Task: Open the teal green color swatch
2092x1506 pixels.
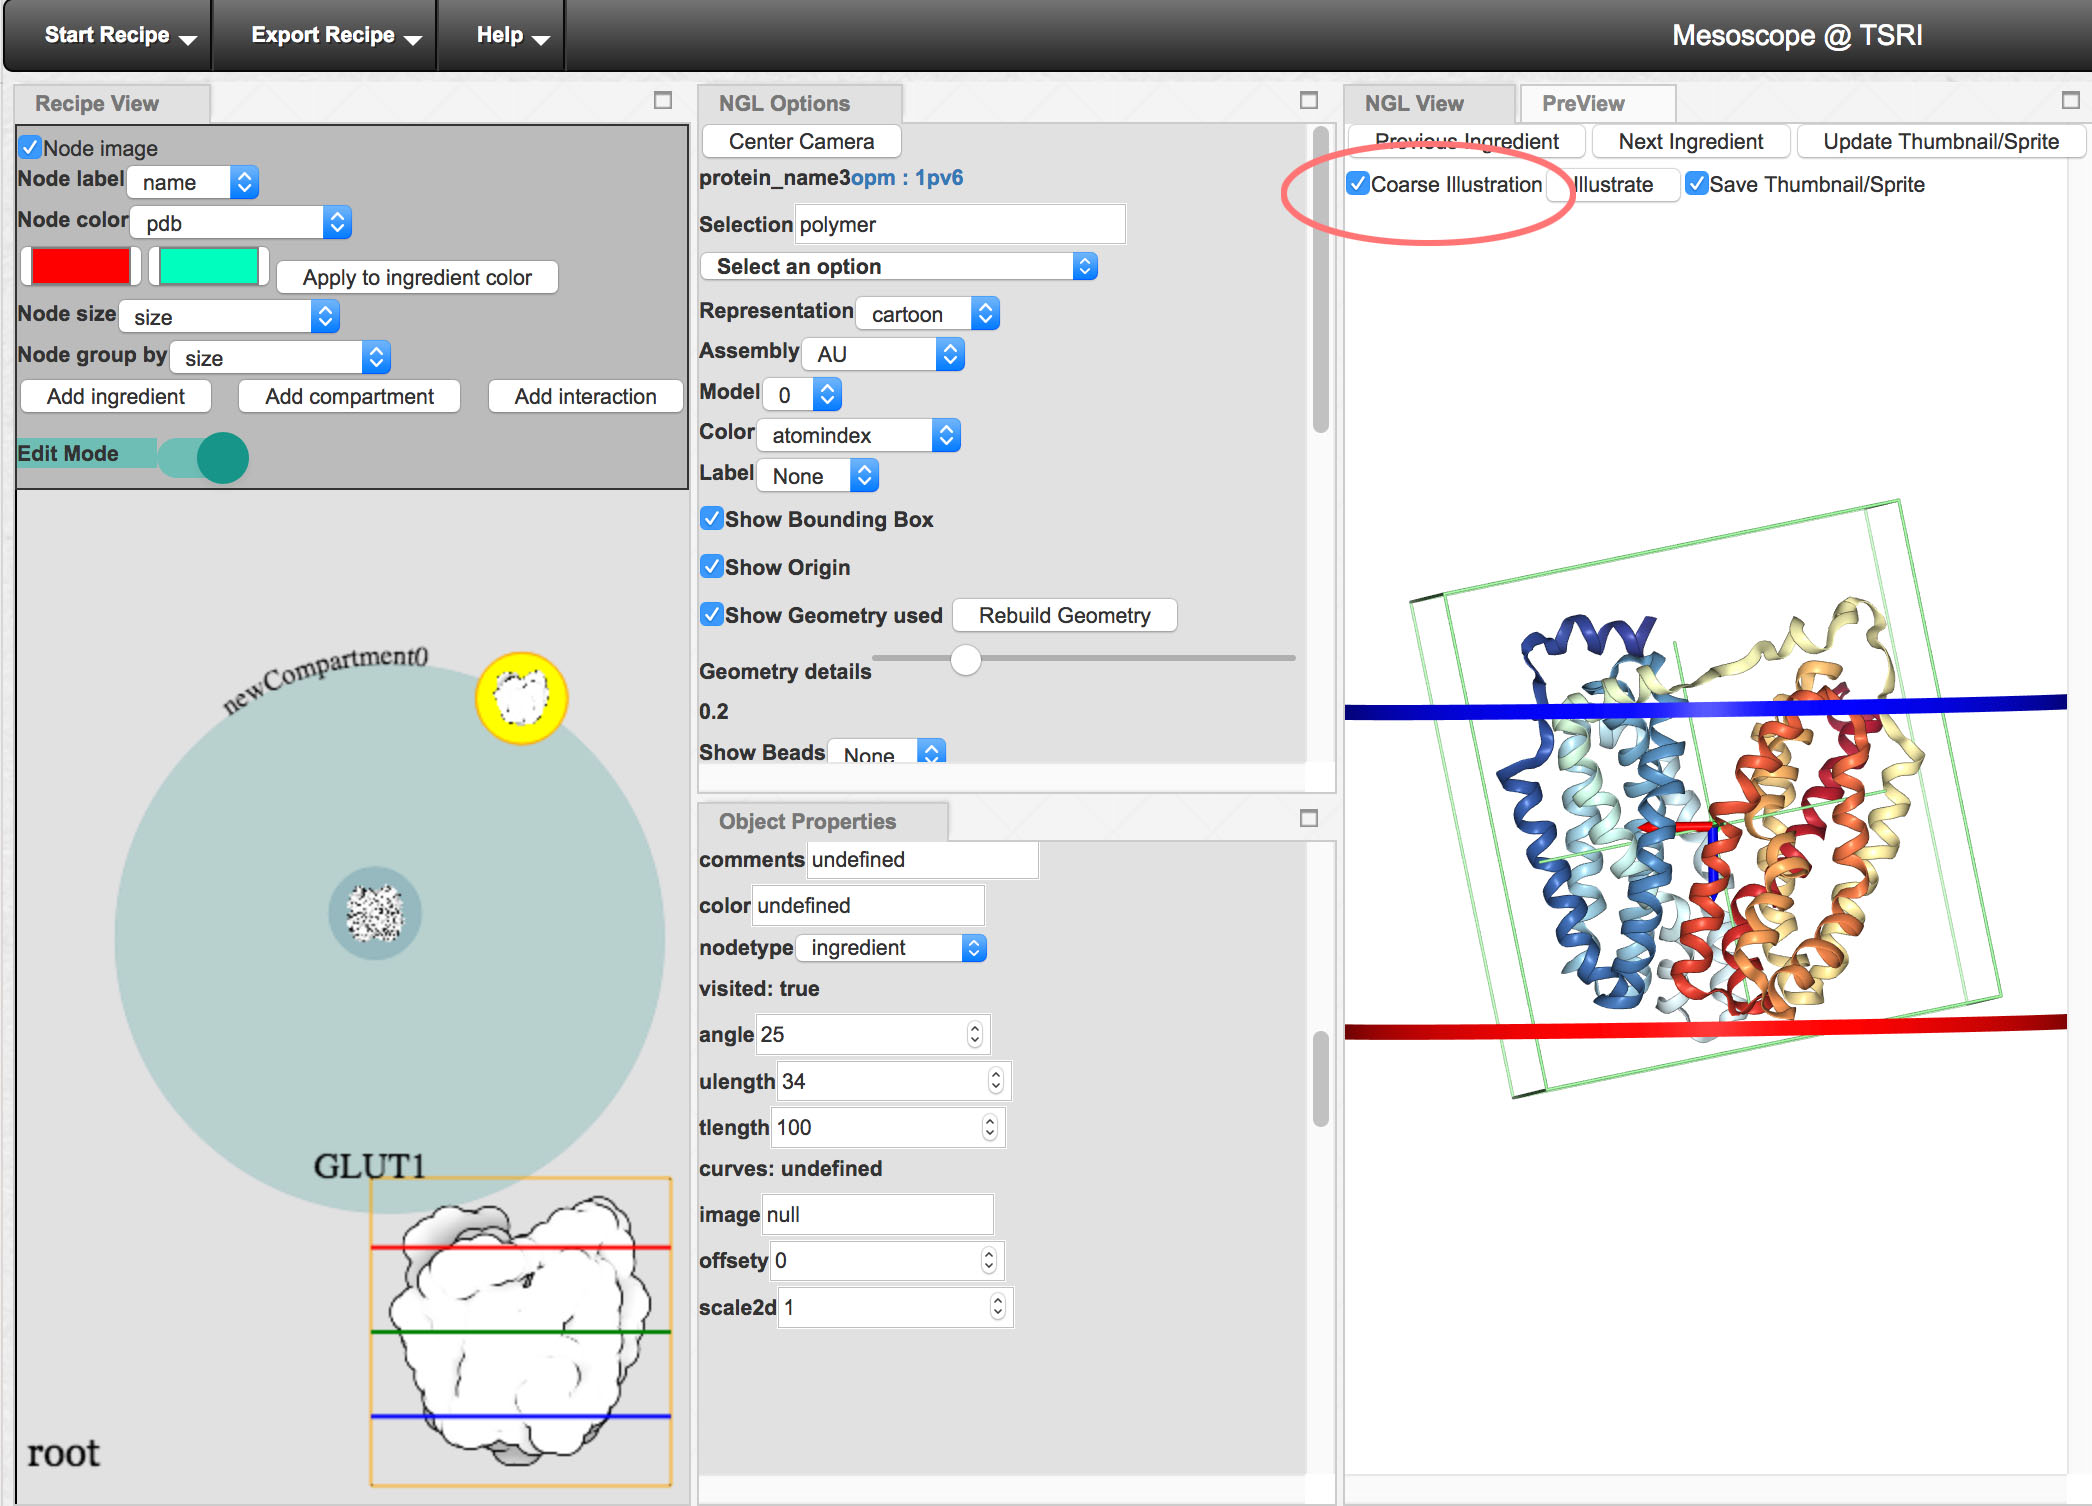Action: 208,266
